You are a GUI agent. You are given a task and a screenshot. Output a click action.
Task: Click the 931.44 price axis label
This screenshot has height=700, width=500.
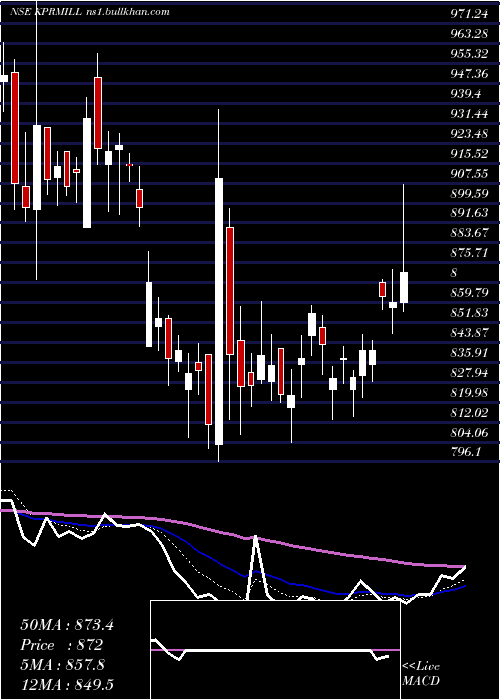(x=469, y=114)
